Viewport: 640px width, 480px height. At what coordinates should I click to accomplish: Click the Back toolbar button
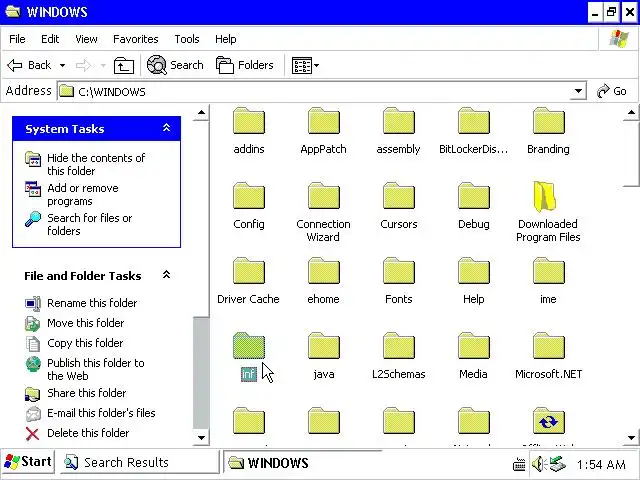tap(29, 65)
